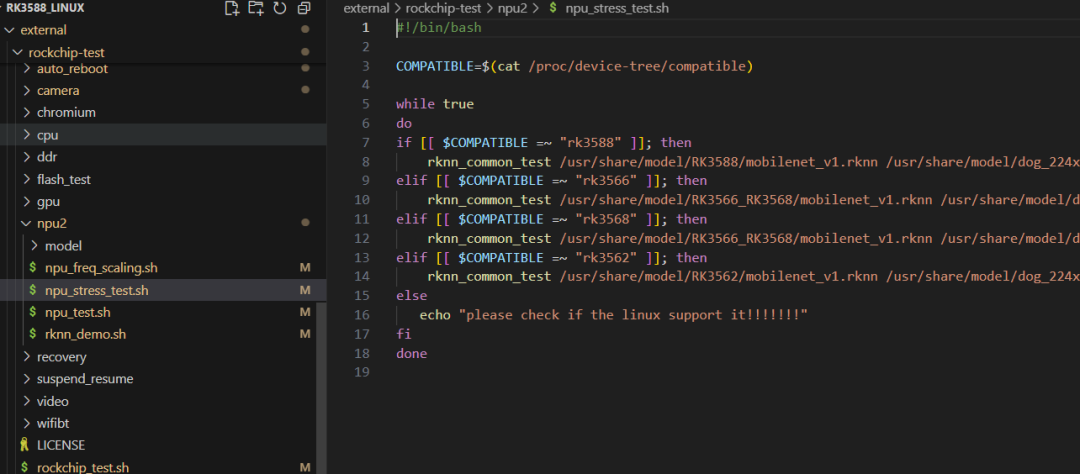Viewport: 1080px width, 474px height.
Task: Click the 'while true' line
Action: (435, 105)
